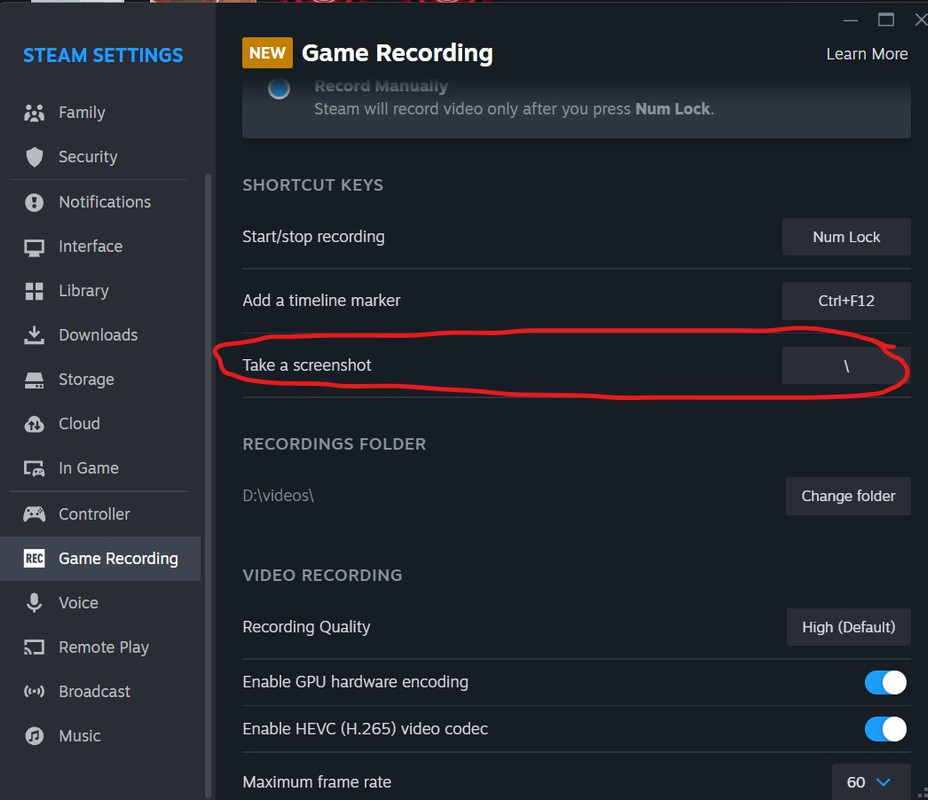928x800 pixels.
Task: Click the Take a screenshot label
Action: click(307, 365)
